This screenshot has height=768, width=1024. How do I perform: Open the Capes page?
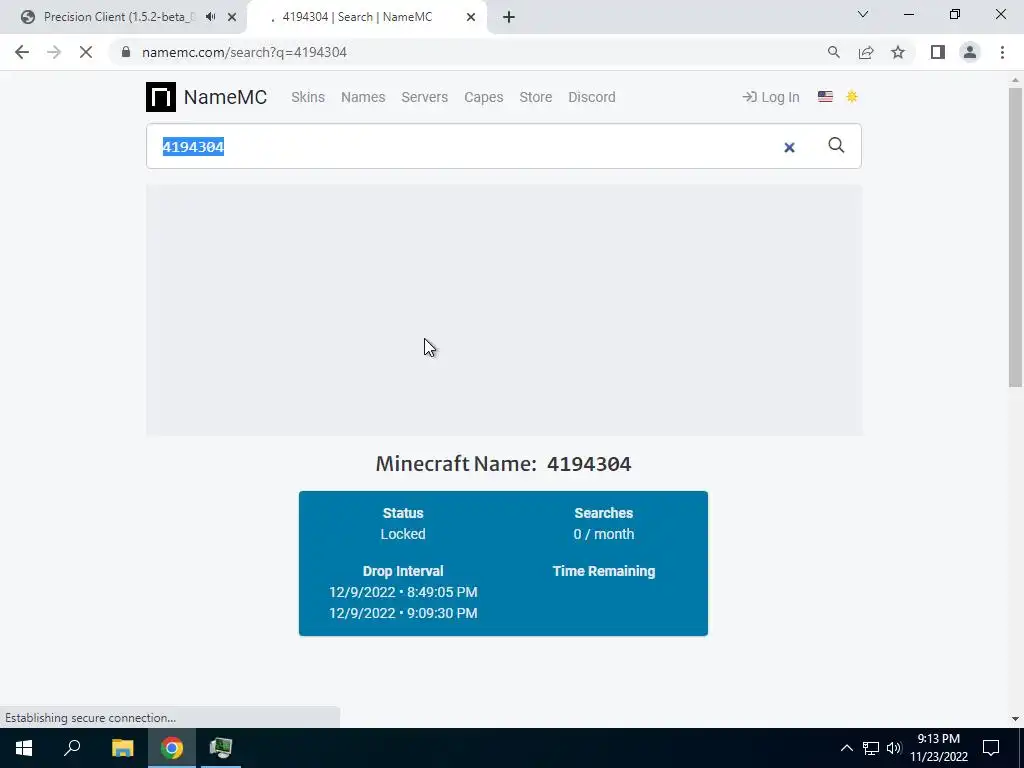tap(483, 97)
